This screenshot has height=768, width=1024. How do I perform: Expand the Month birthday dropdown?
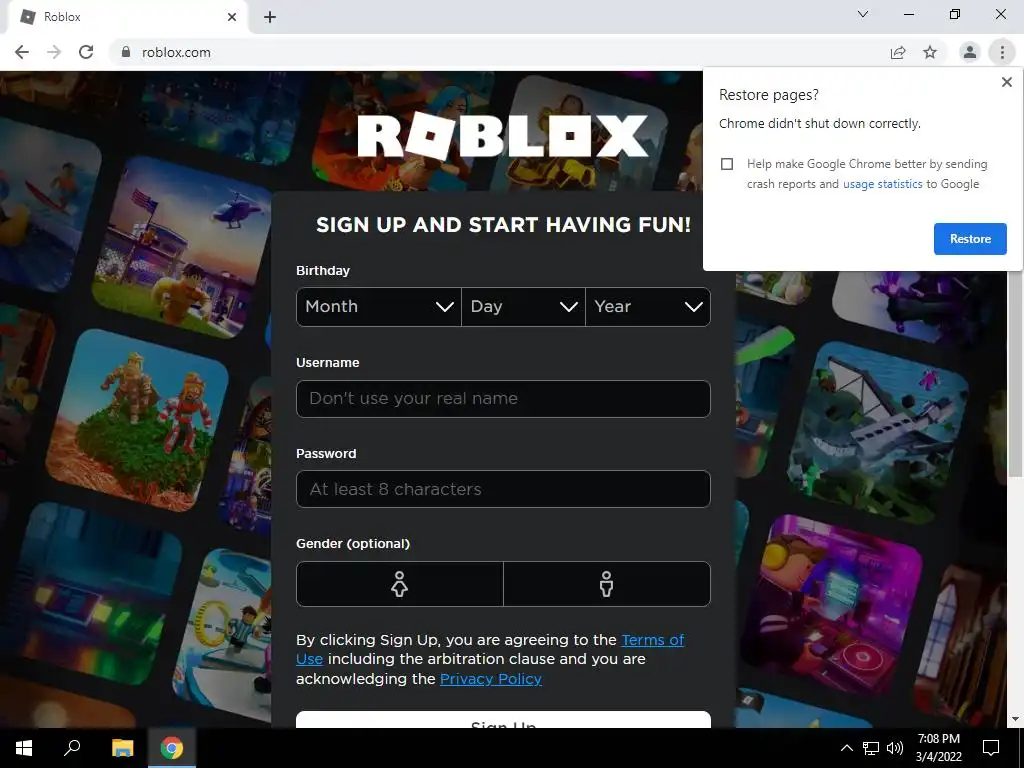379,307
